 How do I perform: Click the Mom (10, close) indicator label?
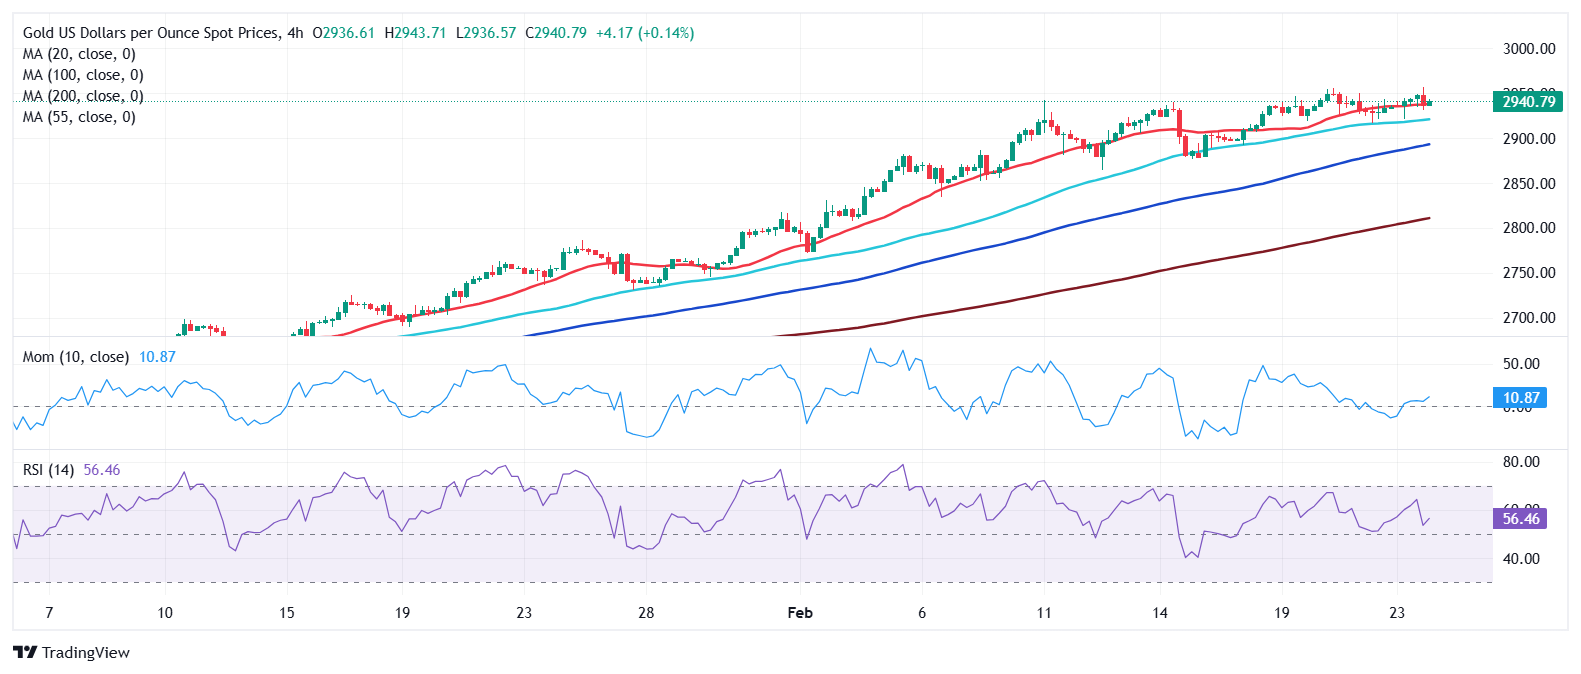point(76,357)
